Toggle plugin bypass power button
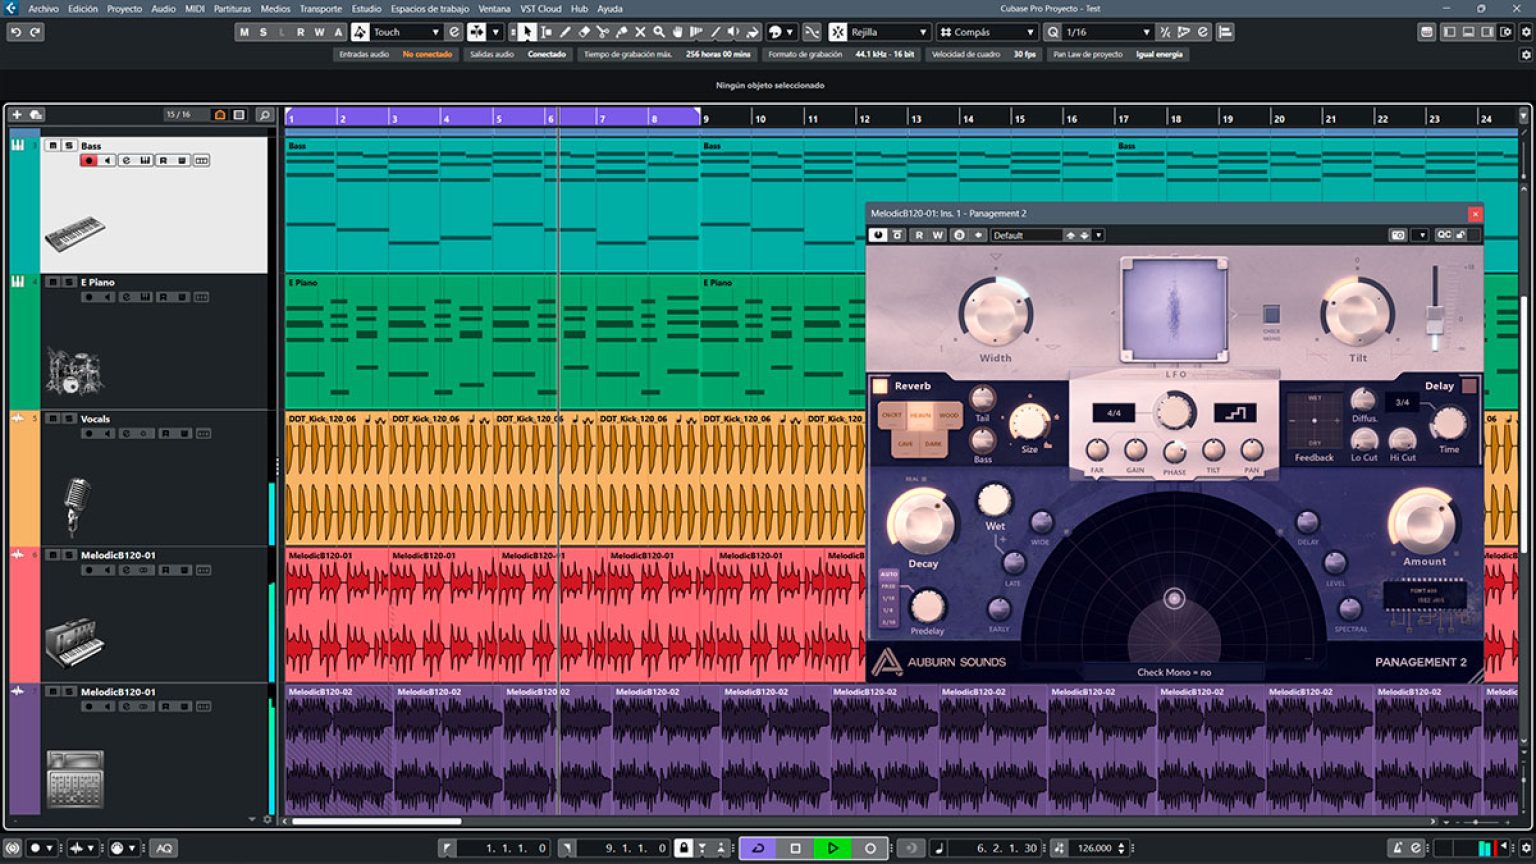Image resolution: width=1536 pixels, height=864 pixels. 878,235
